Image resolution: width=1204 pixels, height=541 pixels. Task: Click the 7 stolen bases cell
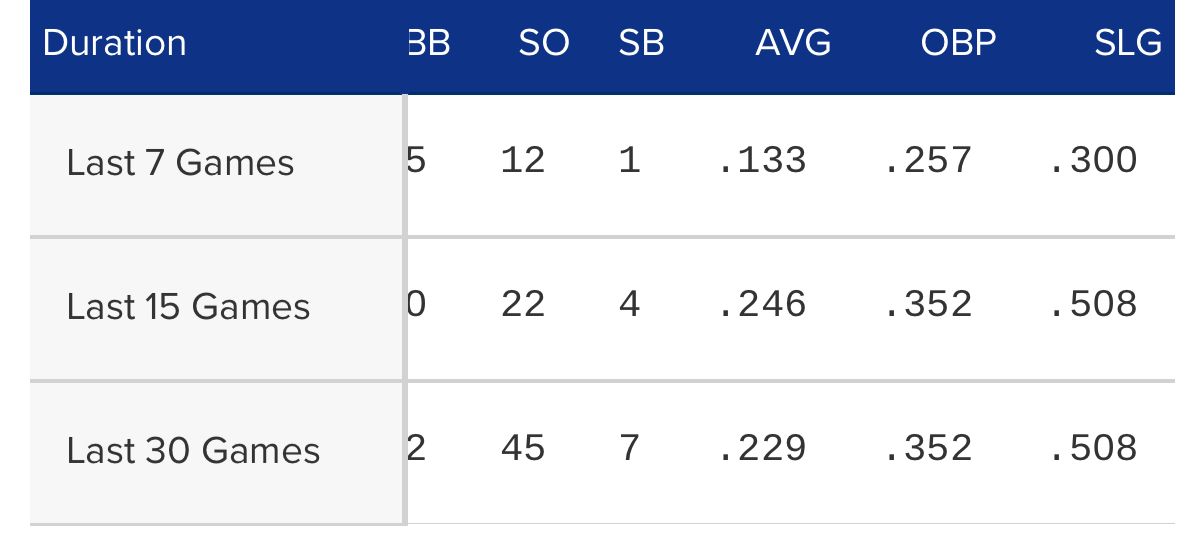tap(629, 447)
